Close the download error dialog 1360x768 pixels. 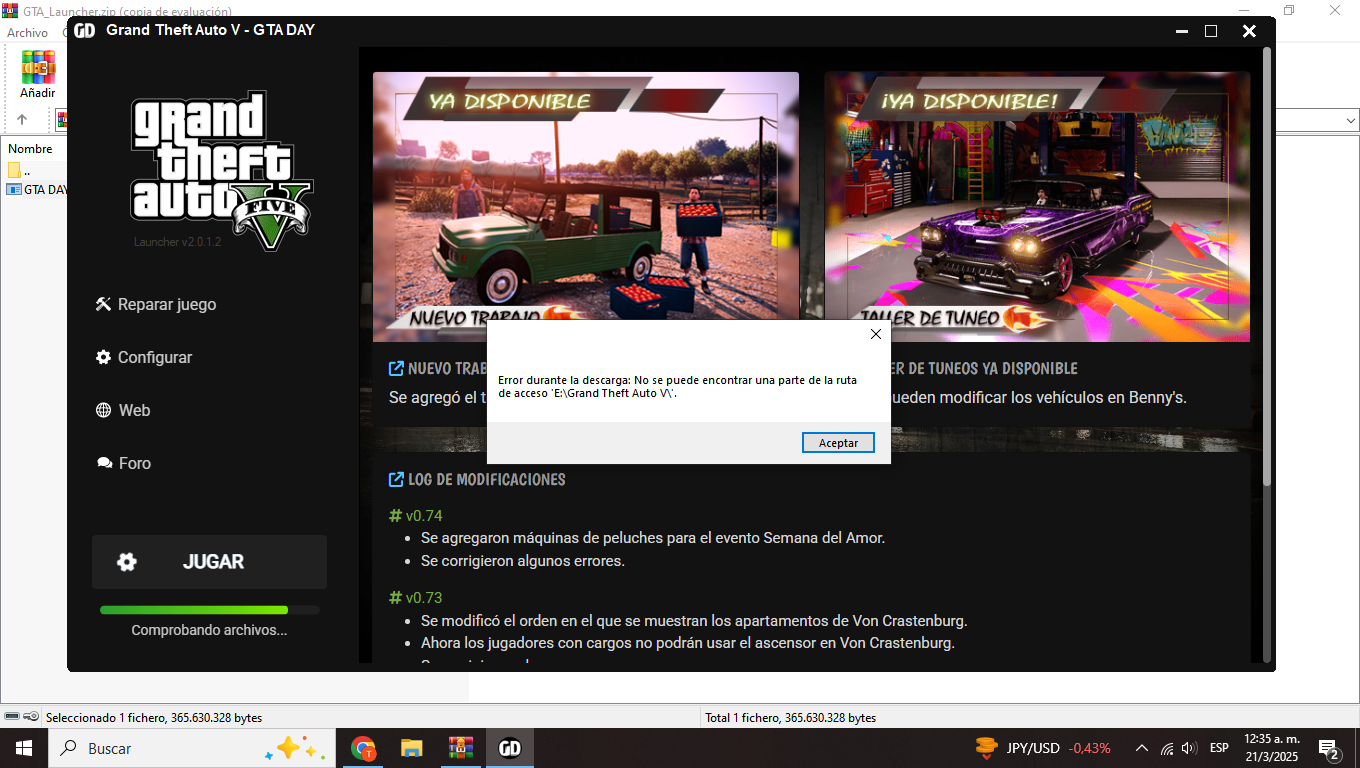point(875,334)
